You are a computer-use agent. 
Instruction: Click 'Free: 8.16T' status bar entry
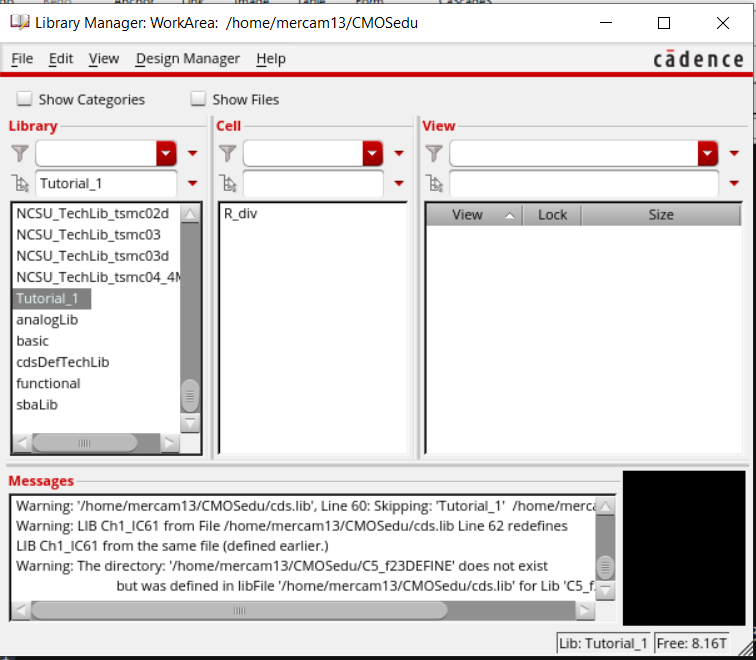[x=691, y=643]
